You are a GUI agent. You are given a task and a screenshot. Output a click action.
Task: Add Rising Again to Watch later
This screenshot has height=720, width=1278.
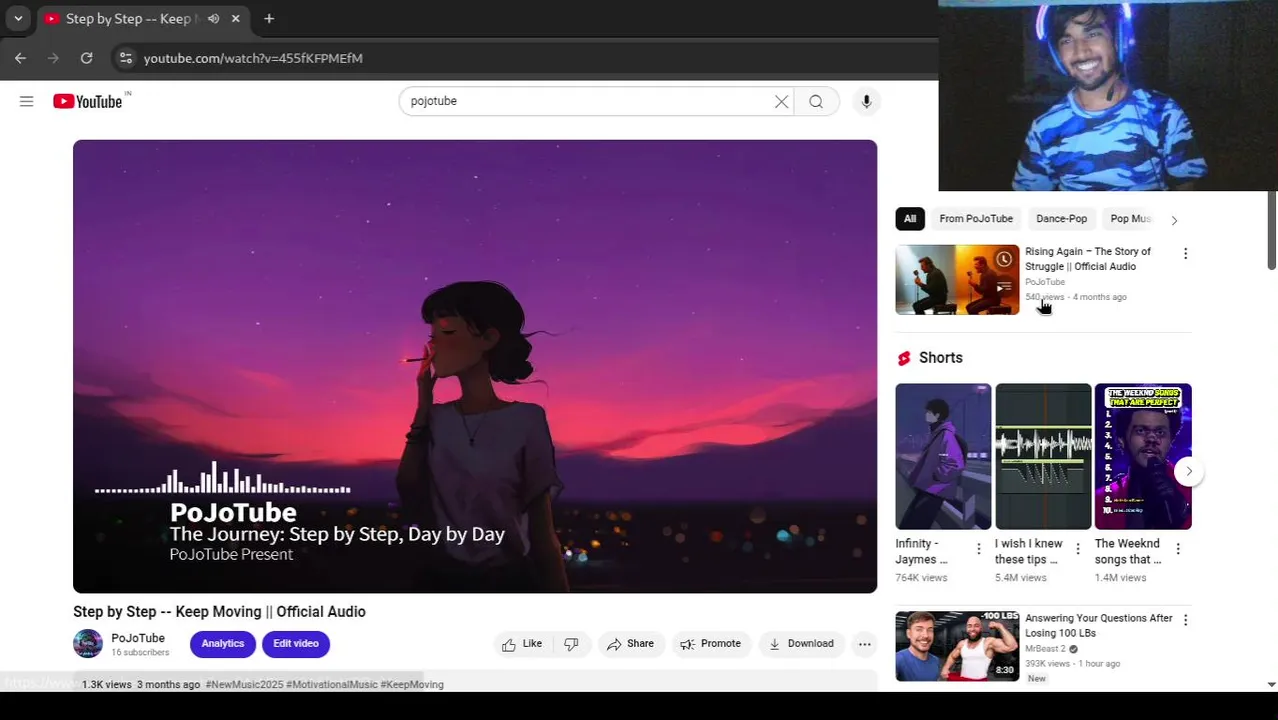pyautogui.click(x=1004, y=259)
